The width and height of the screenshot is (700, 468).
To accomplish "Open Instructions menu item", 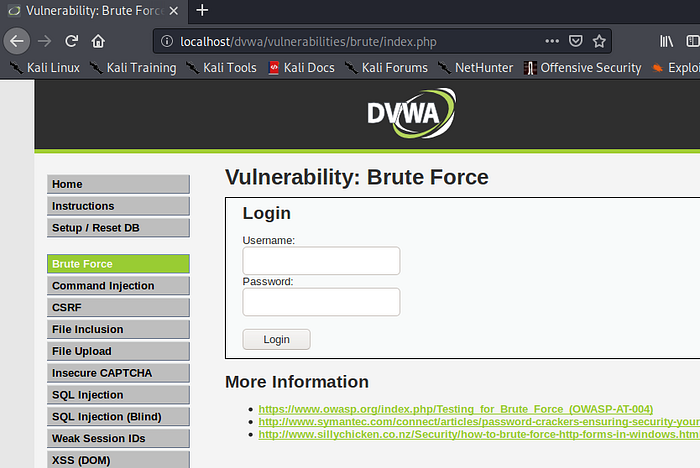I will (x=118, y=206).
